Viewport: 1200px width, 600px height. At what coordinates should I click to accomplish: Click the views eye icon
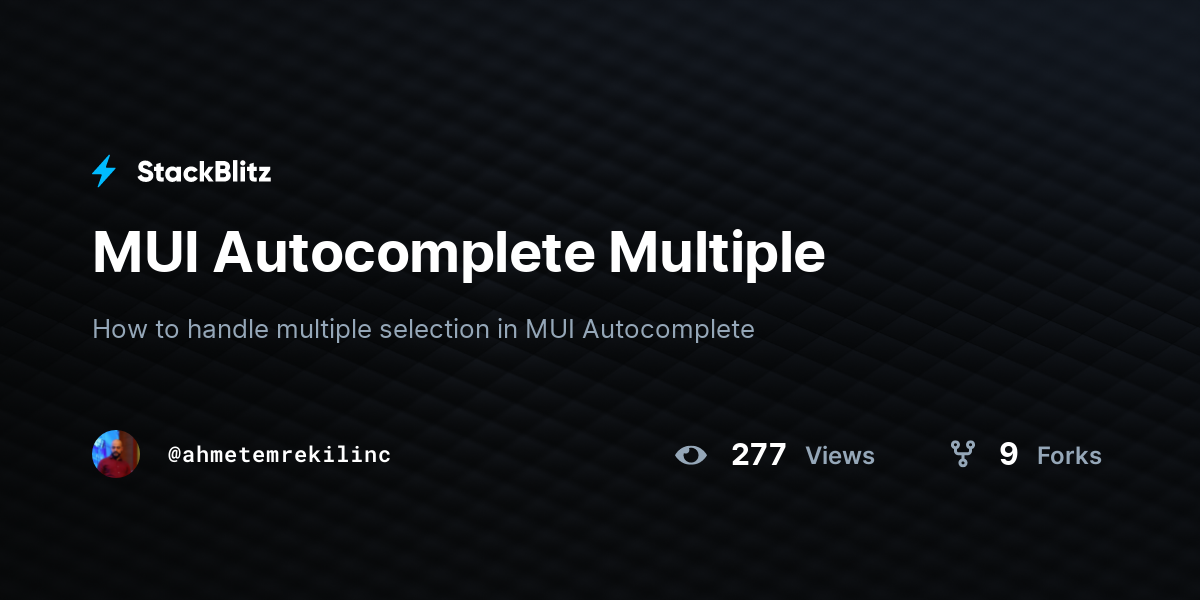(690, 455)
